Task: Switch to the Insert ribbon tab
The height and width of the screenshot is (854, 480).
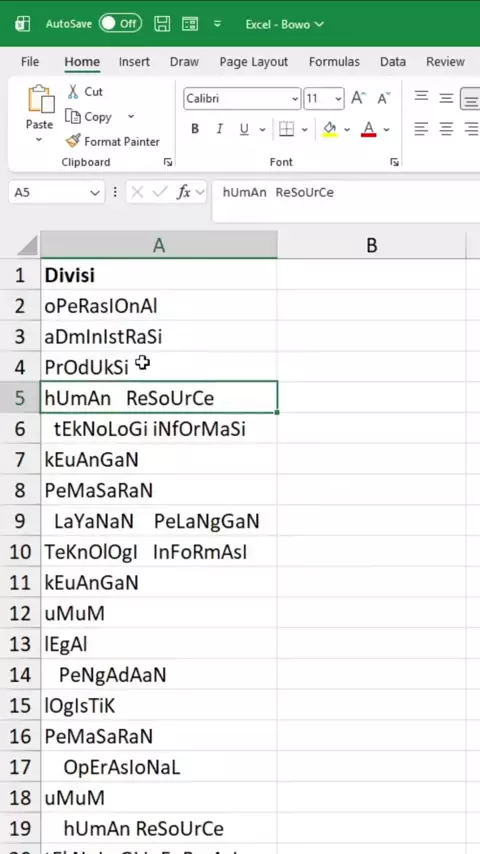Action: point(134,62)
